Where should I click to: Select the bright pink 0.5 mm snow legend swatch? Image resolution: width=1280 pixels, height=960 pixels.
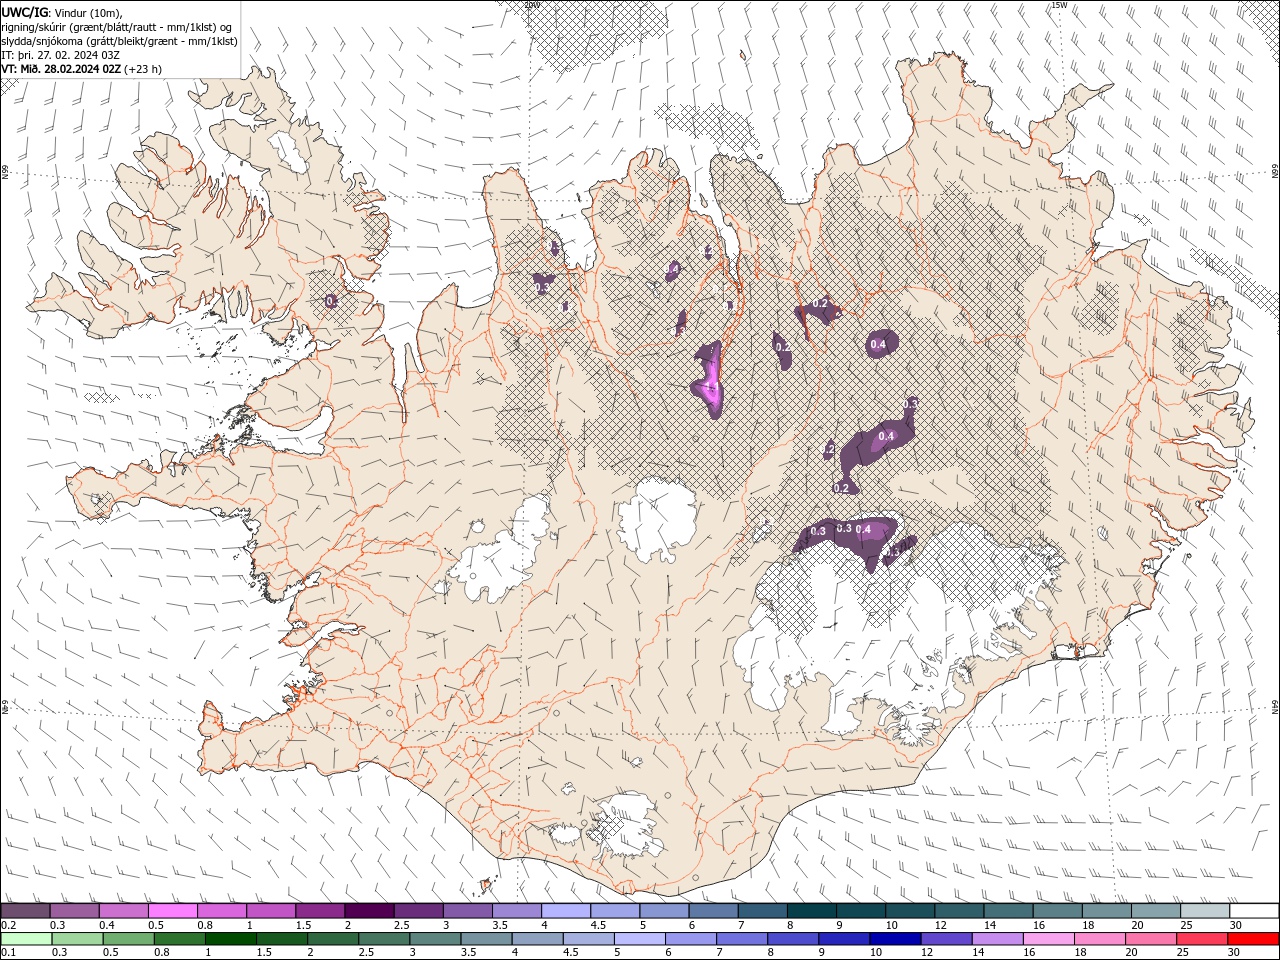point(173,911)
